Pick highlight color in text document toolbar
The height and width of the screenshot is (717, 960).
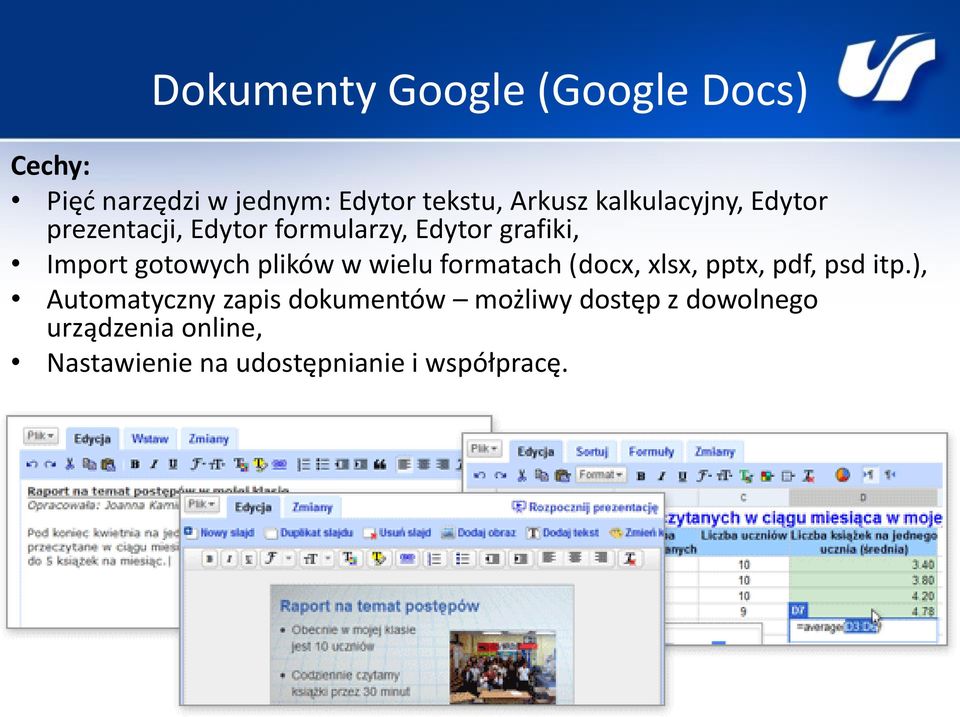coord(260,465)
